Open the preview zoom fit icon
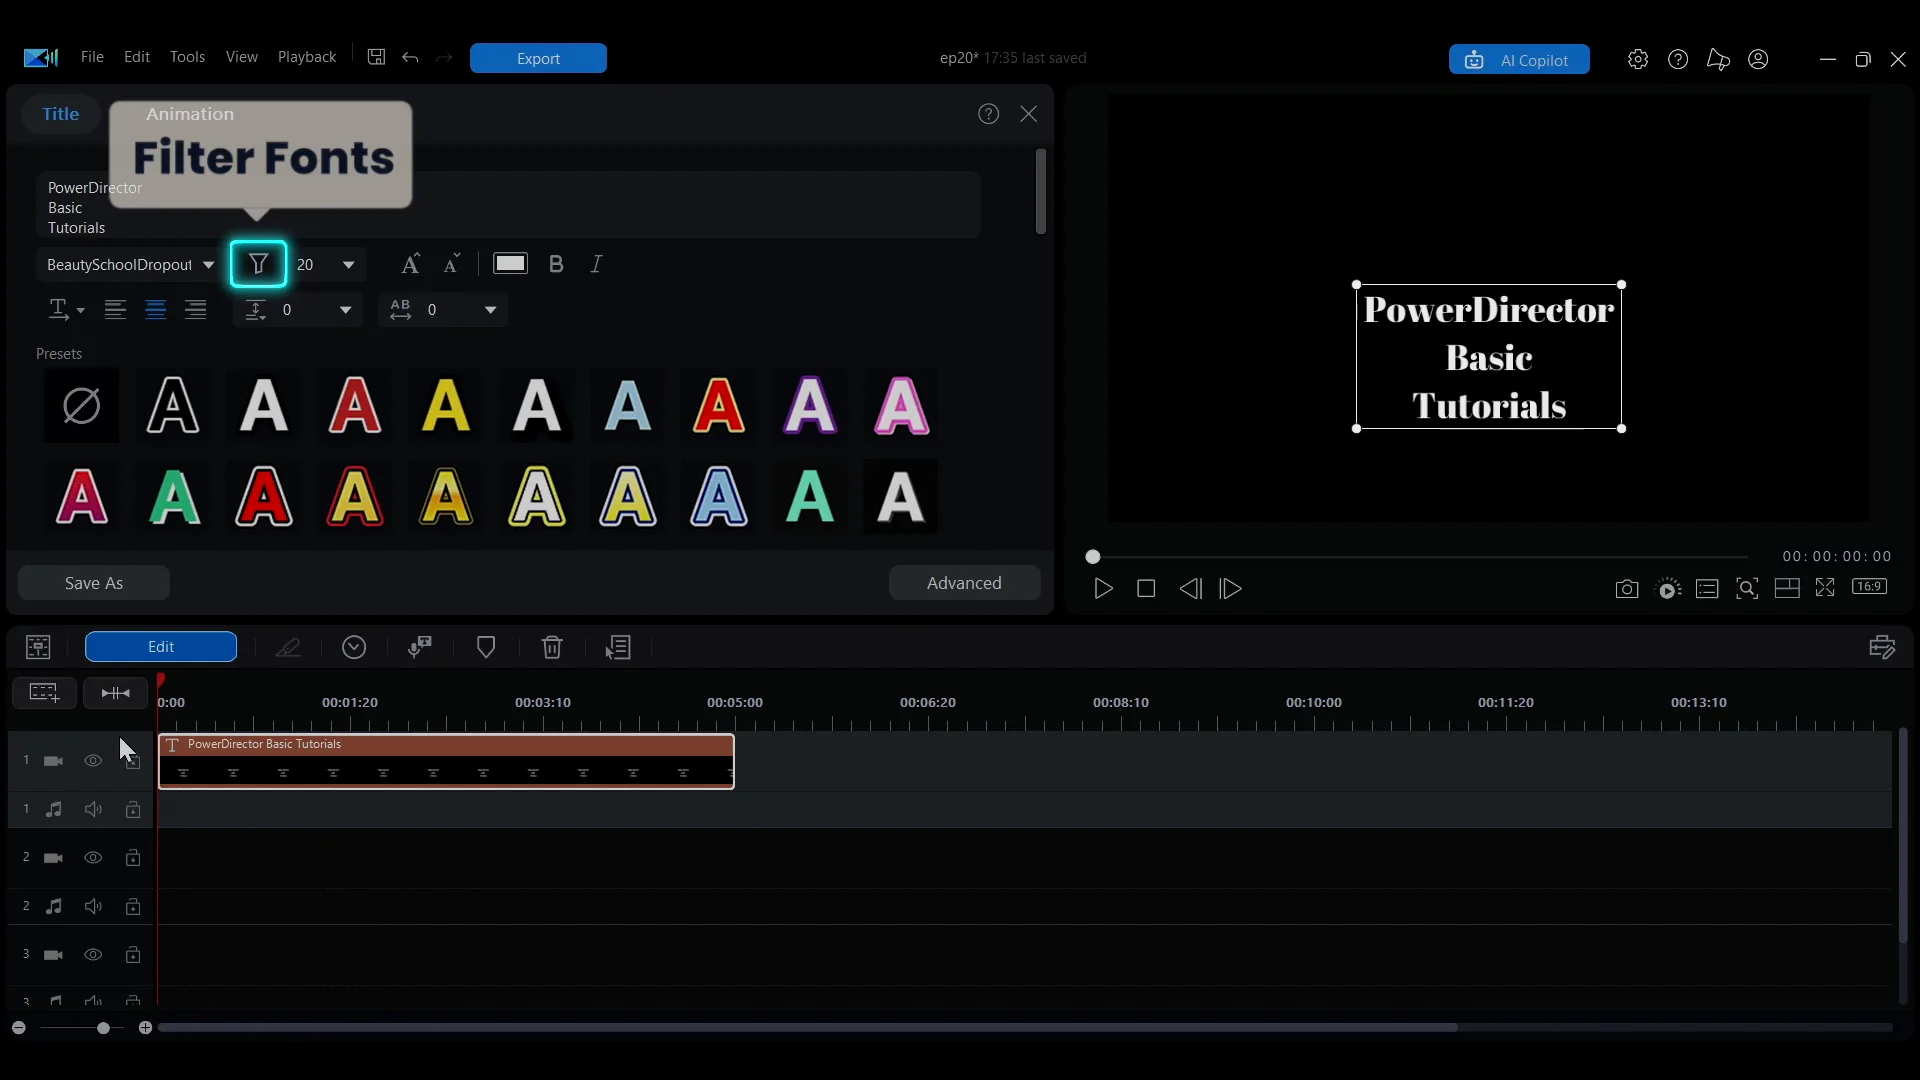 pos(1747,589)
